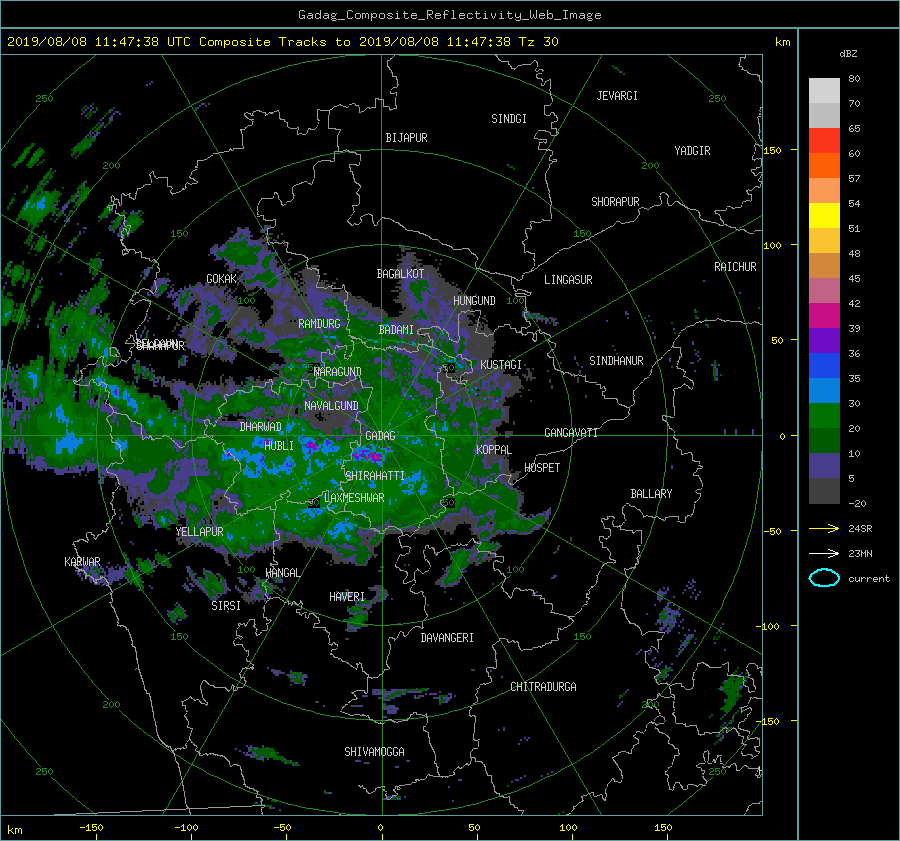Click the HANGAL city label
900x841 pixels.
tap(282, 572)
